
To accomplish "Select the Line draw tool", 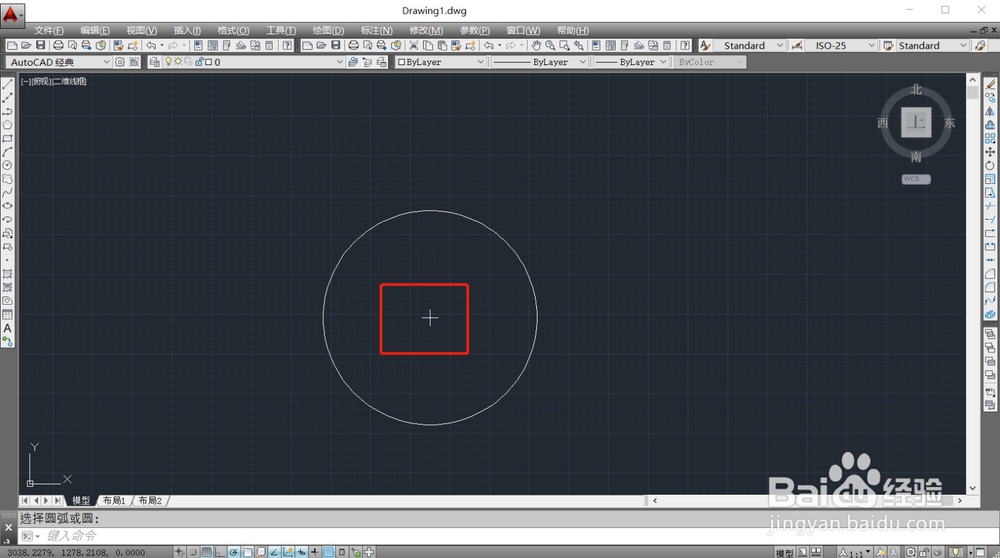I will click(8, 84).
